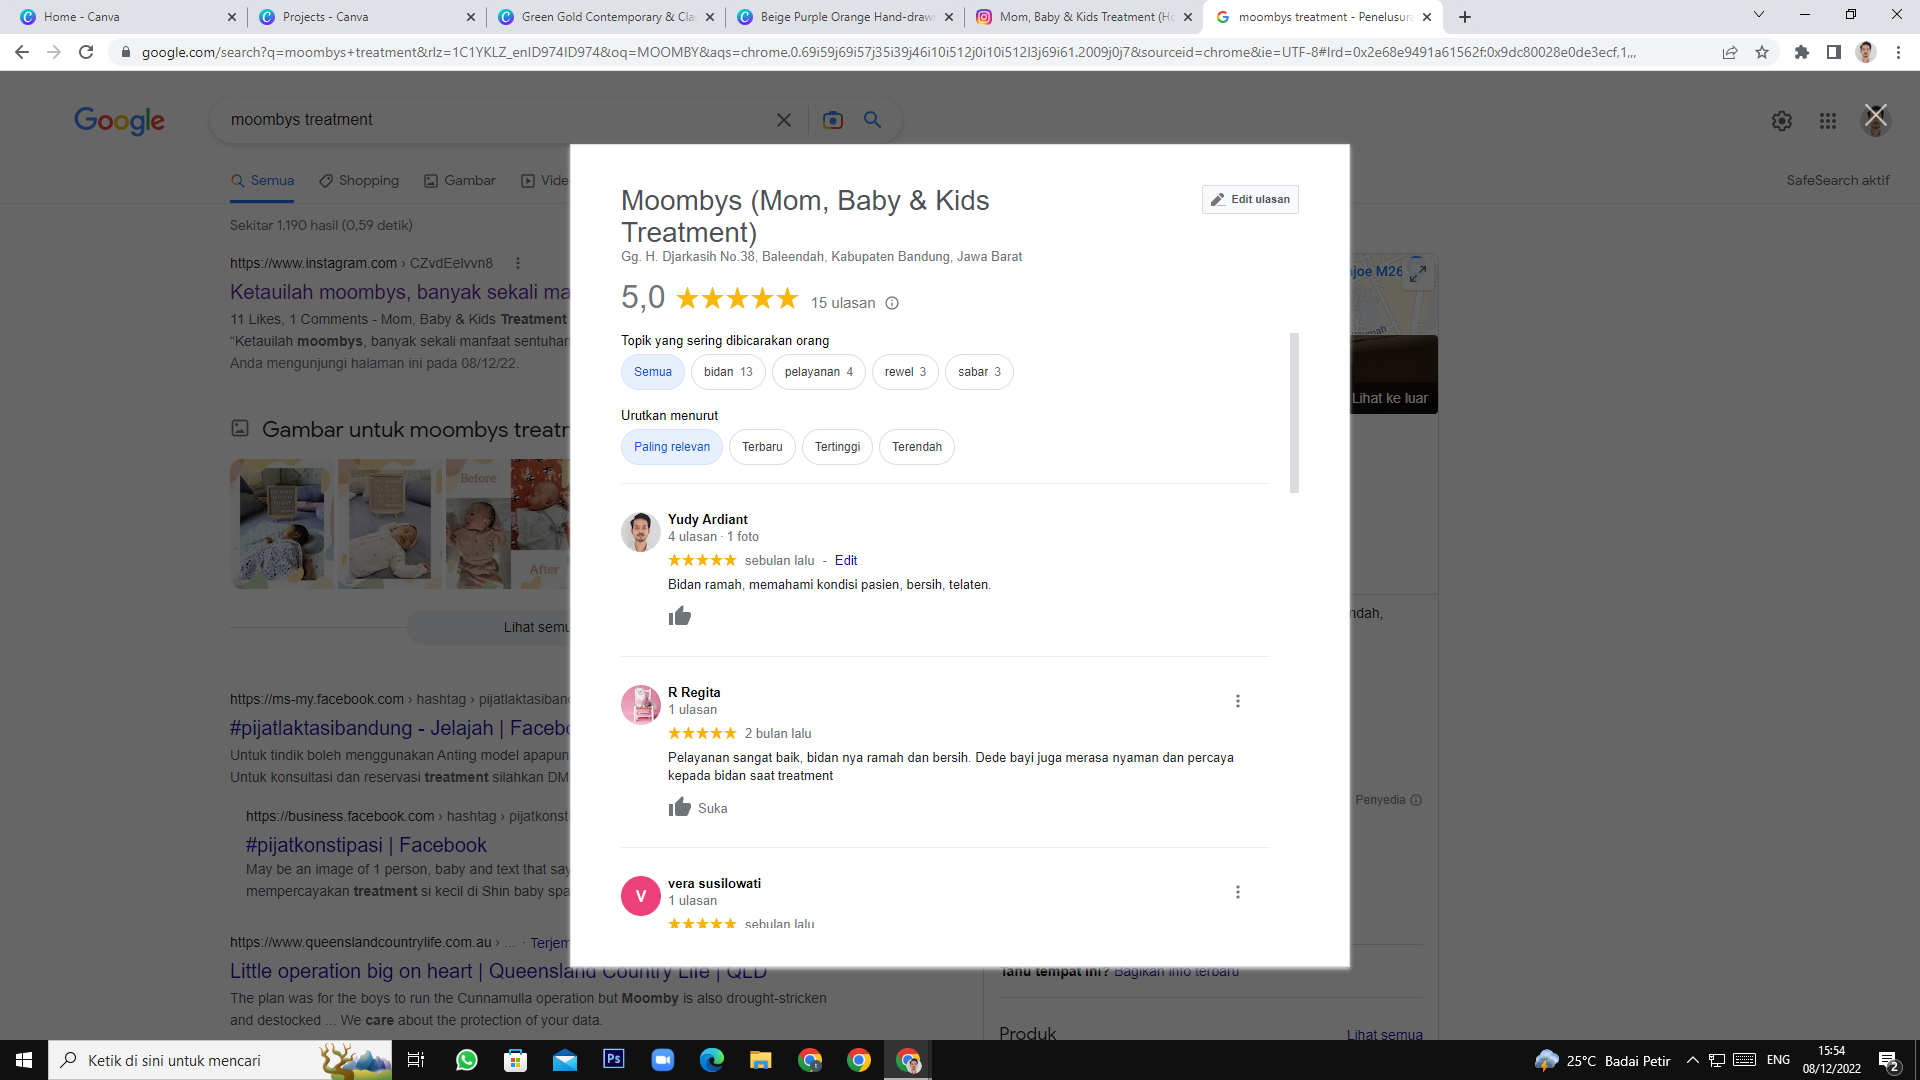Click the thumbs-up Suka icon on R Regita's review
Screen dimensions: 1920x1080
[680, 808]
